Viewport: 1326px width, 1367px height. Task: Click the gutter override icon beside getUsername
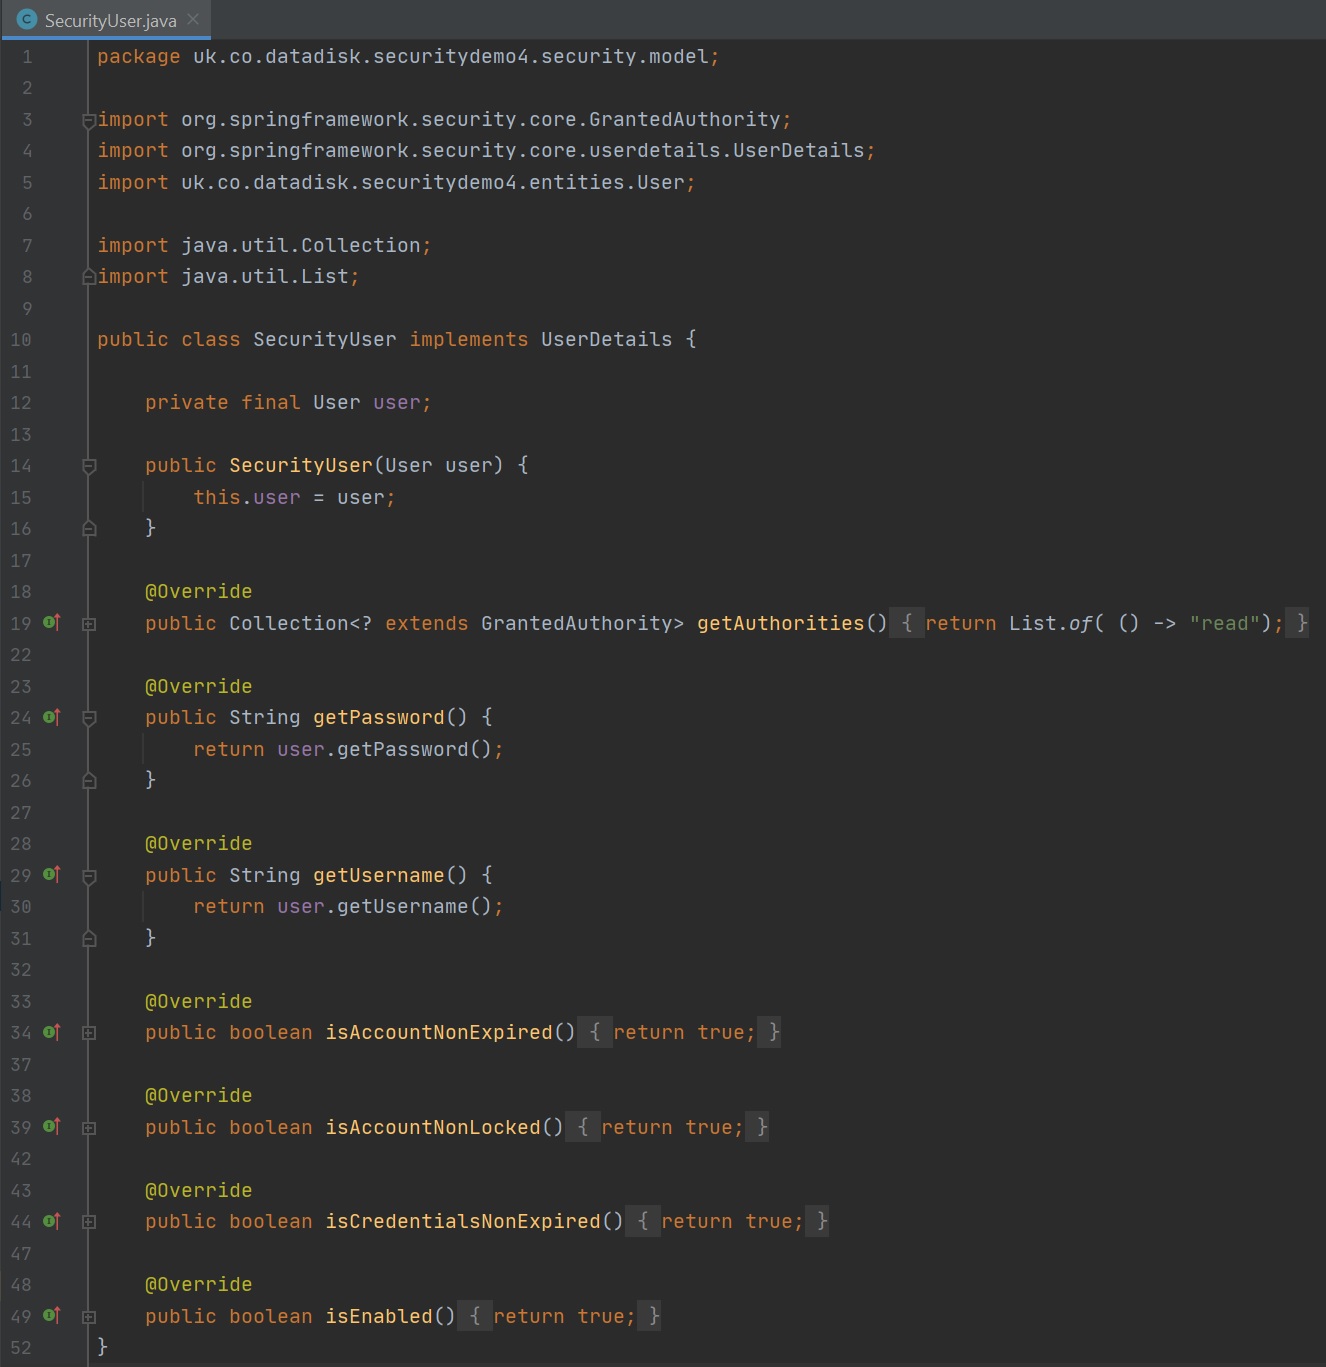[52, 875]
